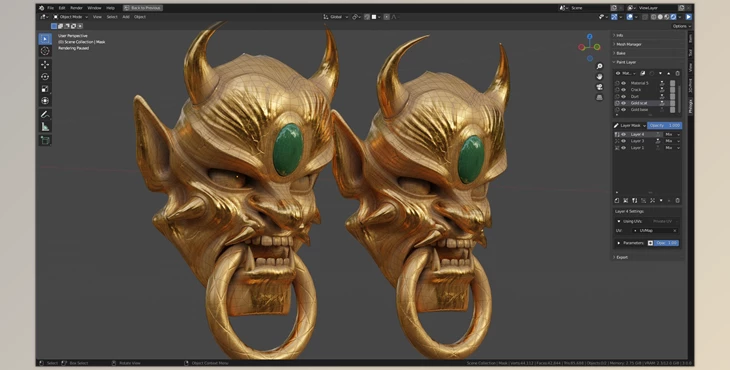Screen dimensions: 730x370
Task: Switch perspective/orthographic view grid icon
Action: coord(599,97)
